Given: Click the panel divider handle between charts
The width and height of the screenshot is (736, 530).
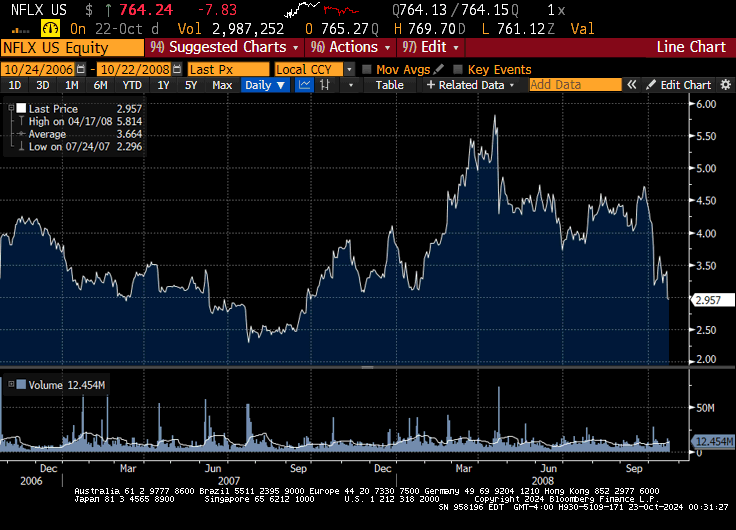Looking at the screenshot, I should tap(368, 368).
